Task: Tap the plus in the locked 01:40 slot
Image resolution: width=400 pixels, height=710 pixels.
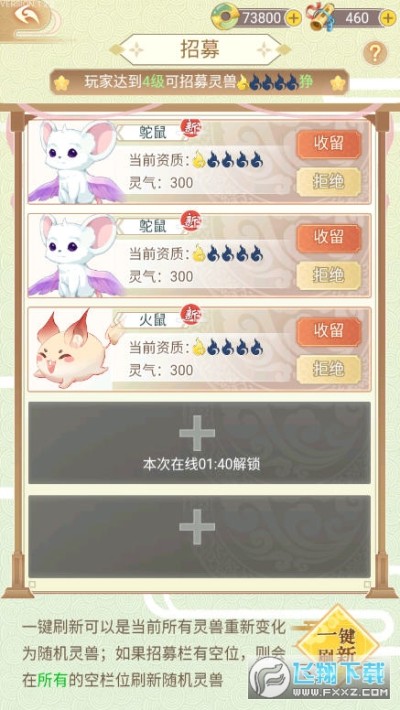Action: (197, 433)
